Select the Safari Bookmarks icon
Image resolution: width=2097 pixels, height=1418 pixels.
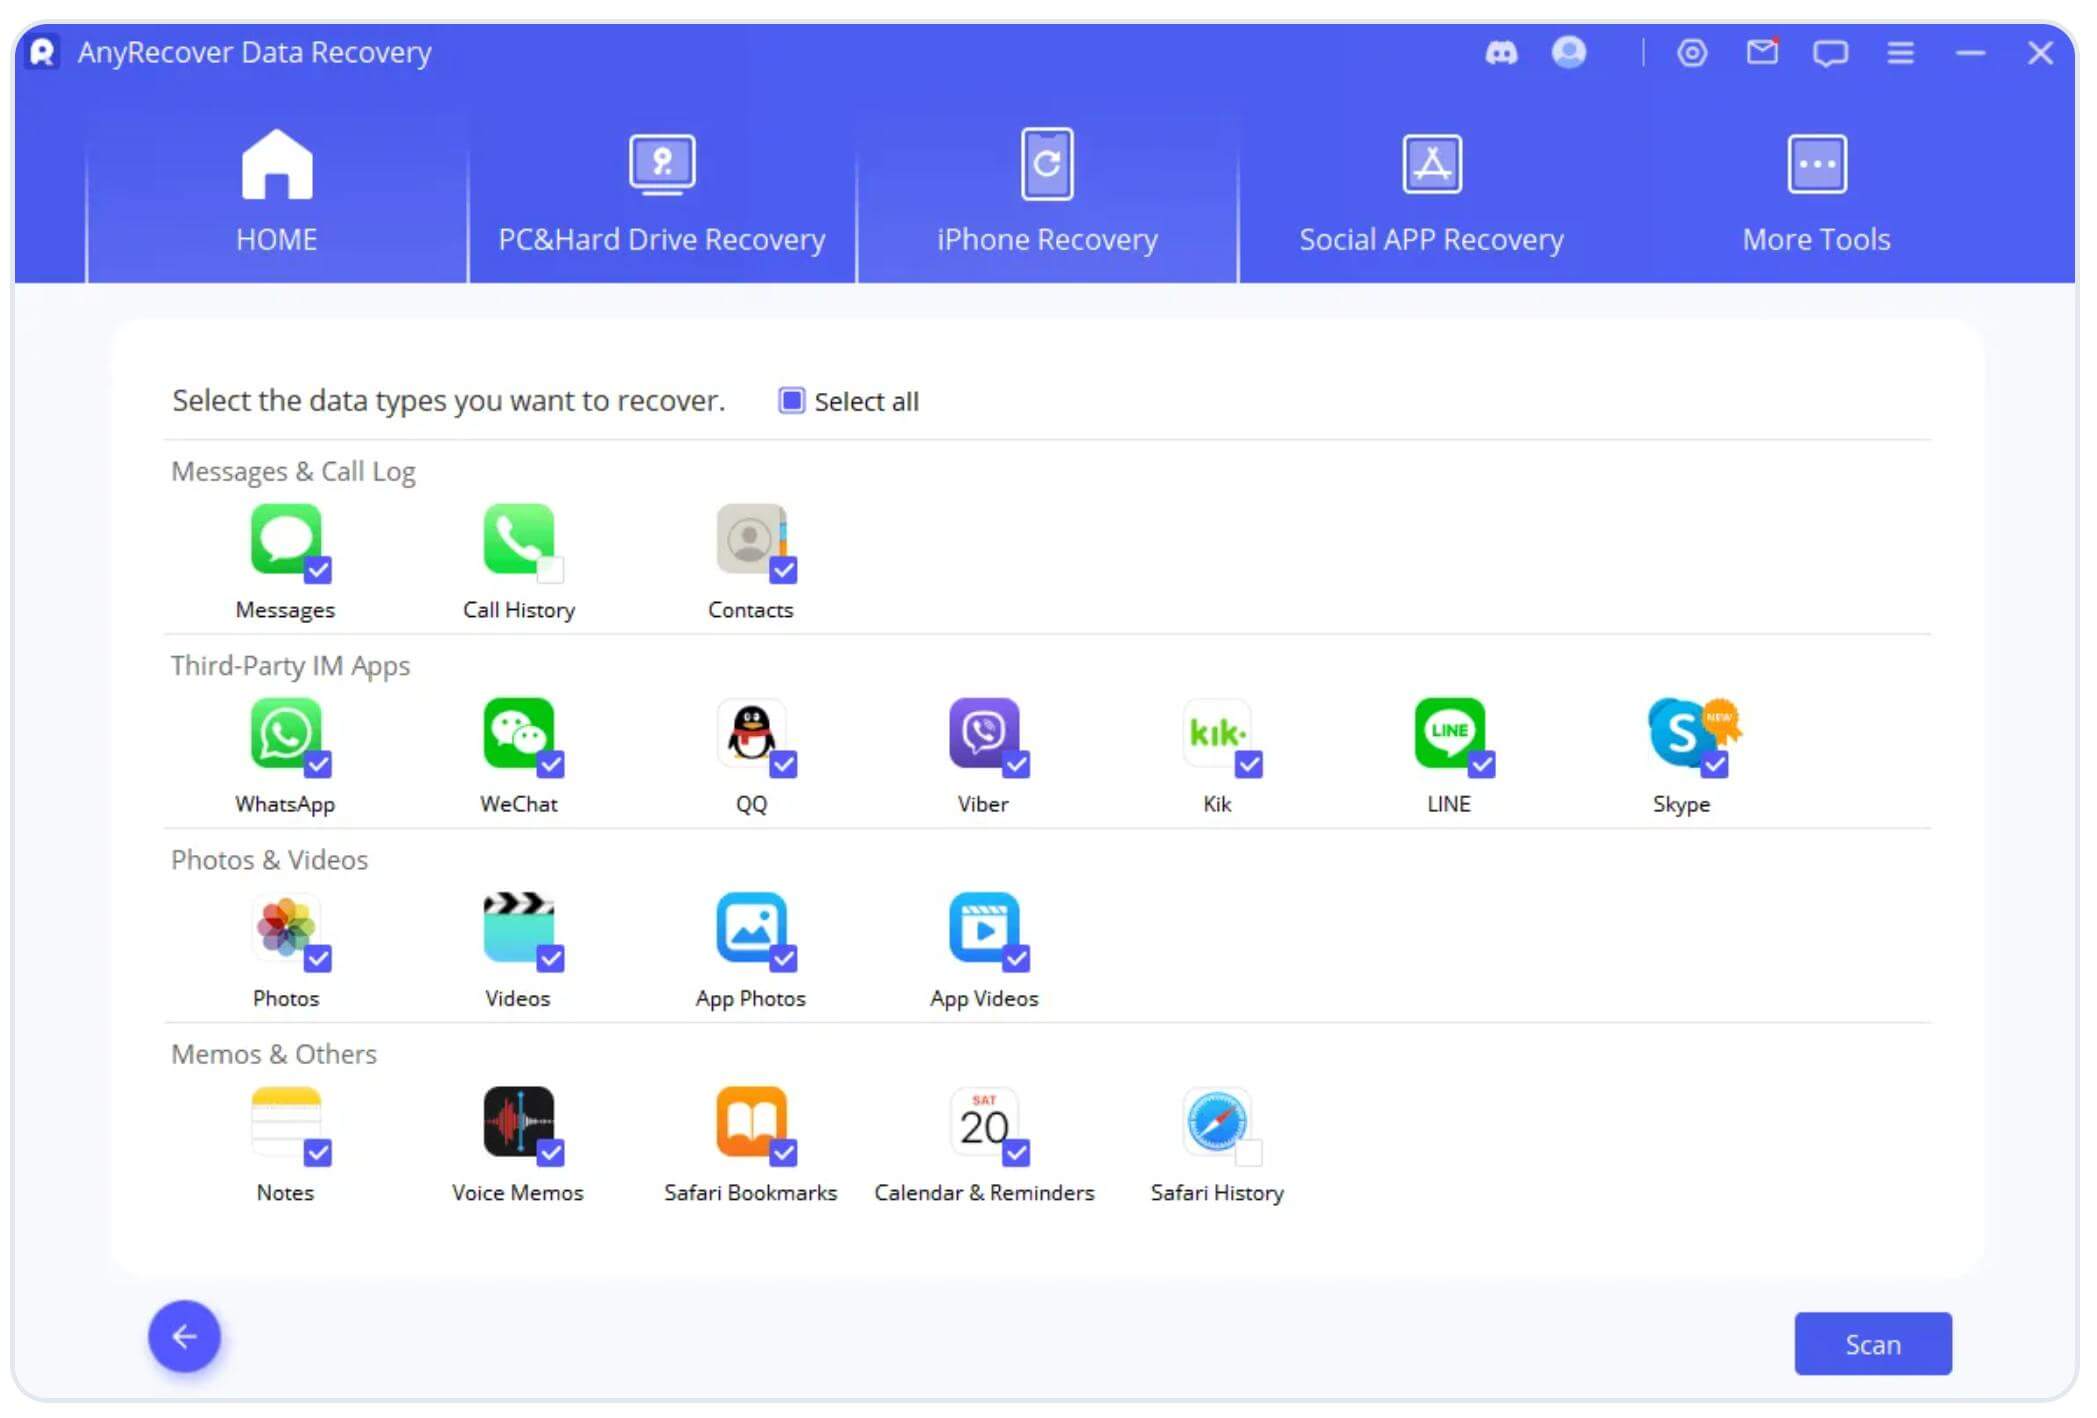pyautogui.click(x=750, y=1121)
